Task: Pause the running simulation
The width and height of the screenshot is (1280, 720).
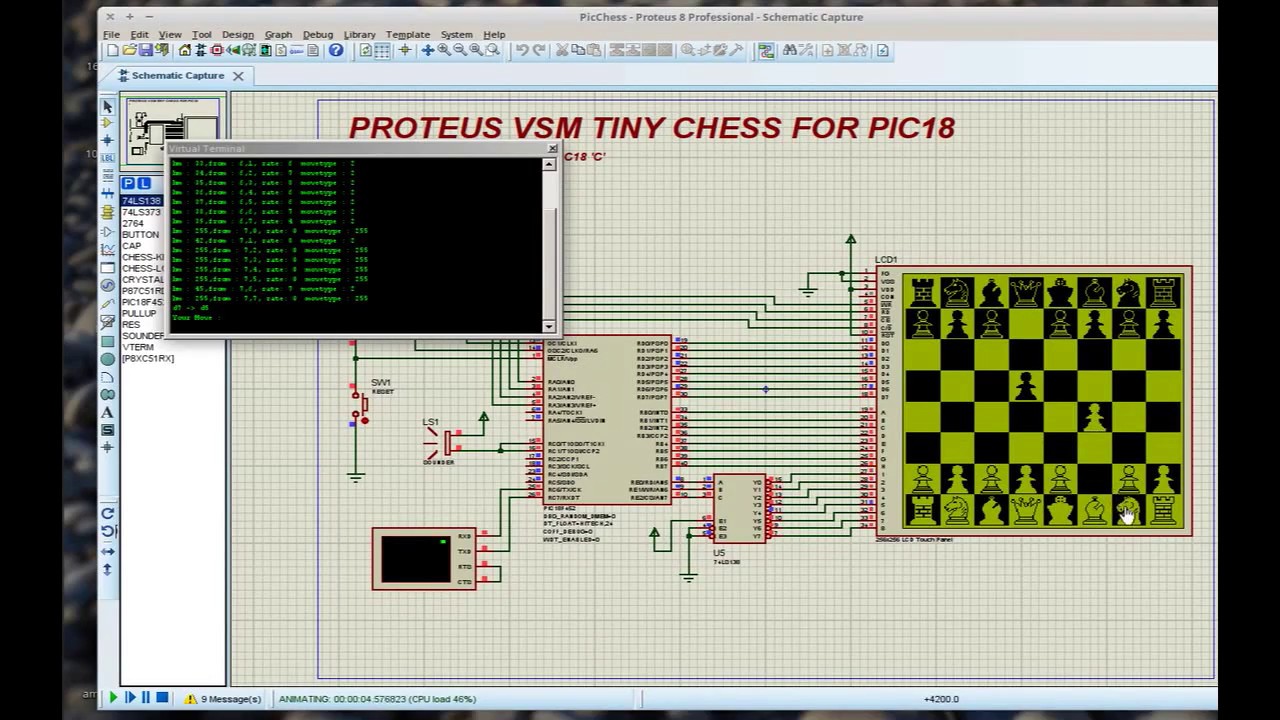Action: [145, 698]
